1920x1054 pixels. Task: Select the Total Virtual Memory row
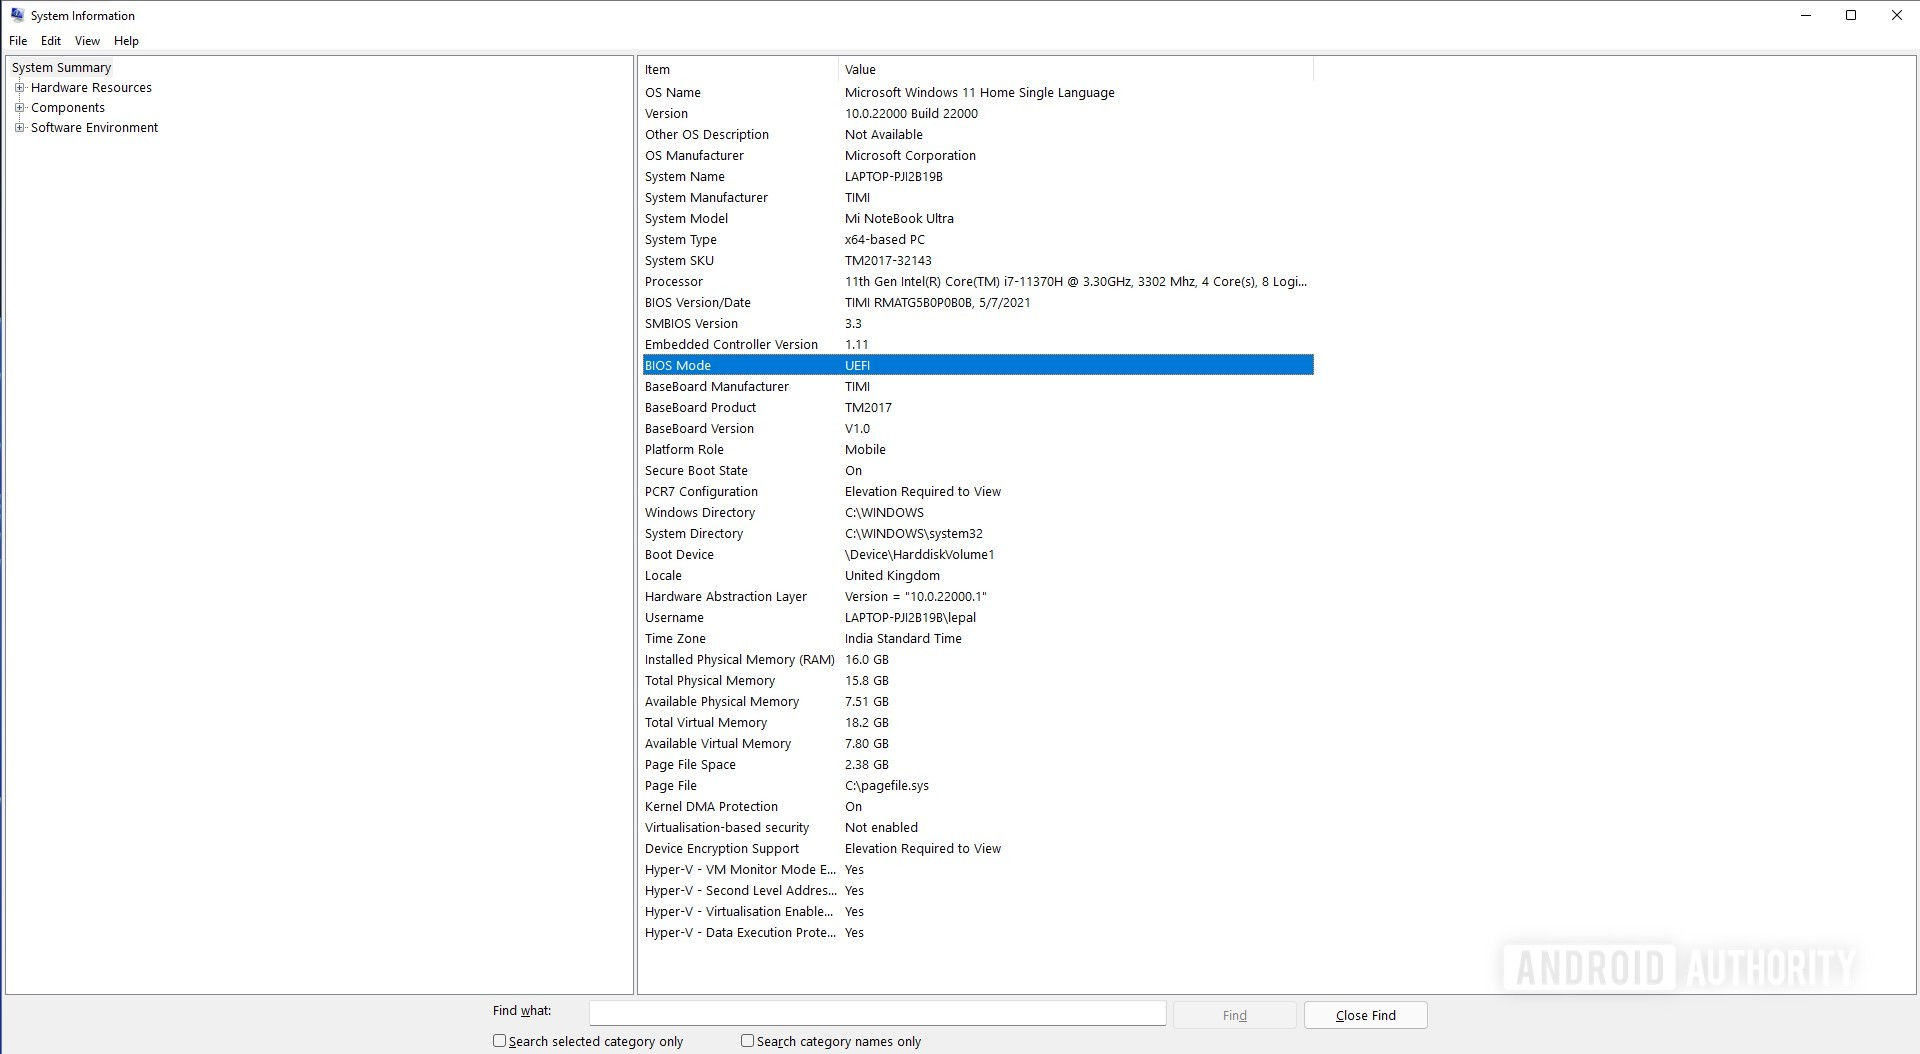(977, 722)
